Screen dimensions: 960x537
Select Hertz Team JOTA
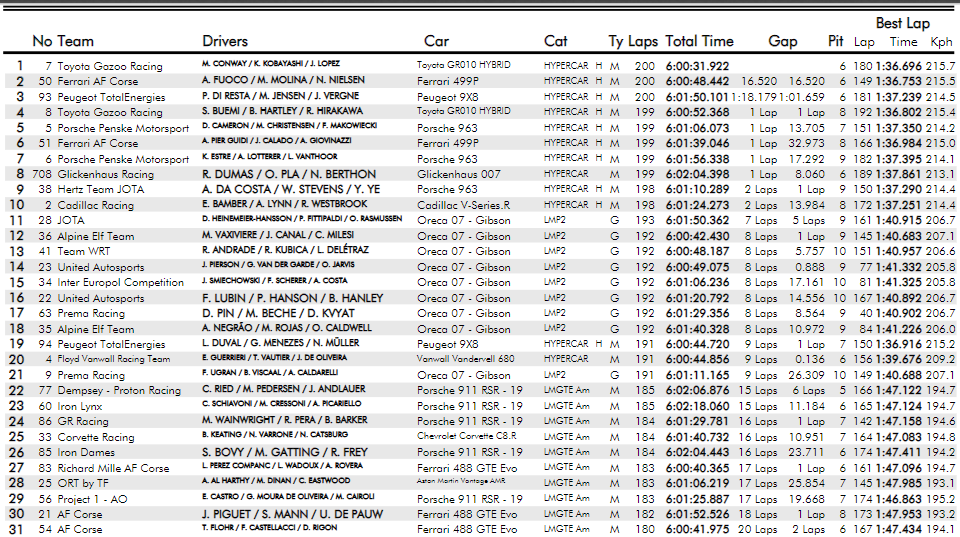coord(100,190)
